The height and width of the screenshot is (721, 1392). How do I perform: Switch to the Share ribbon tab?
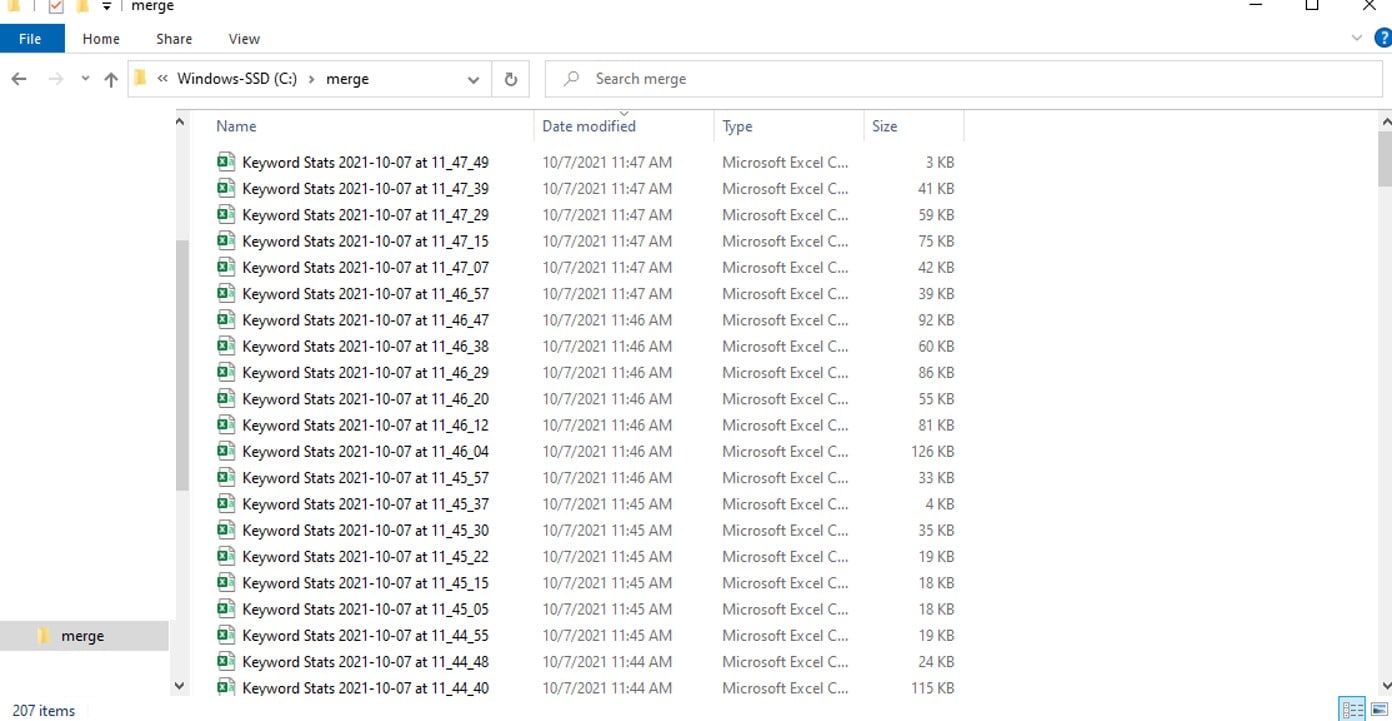point(174,39)
